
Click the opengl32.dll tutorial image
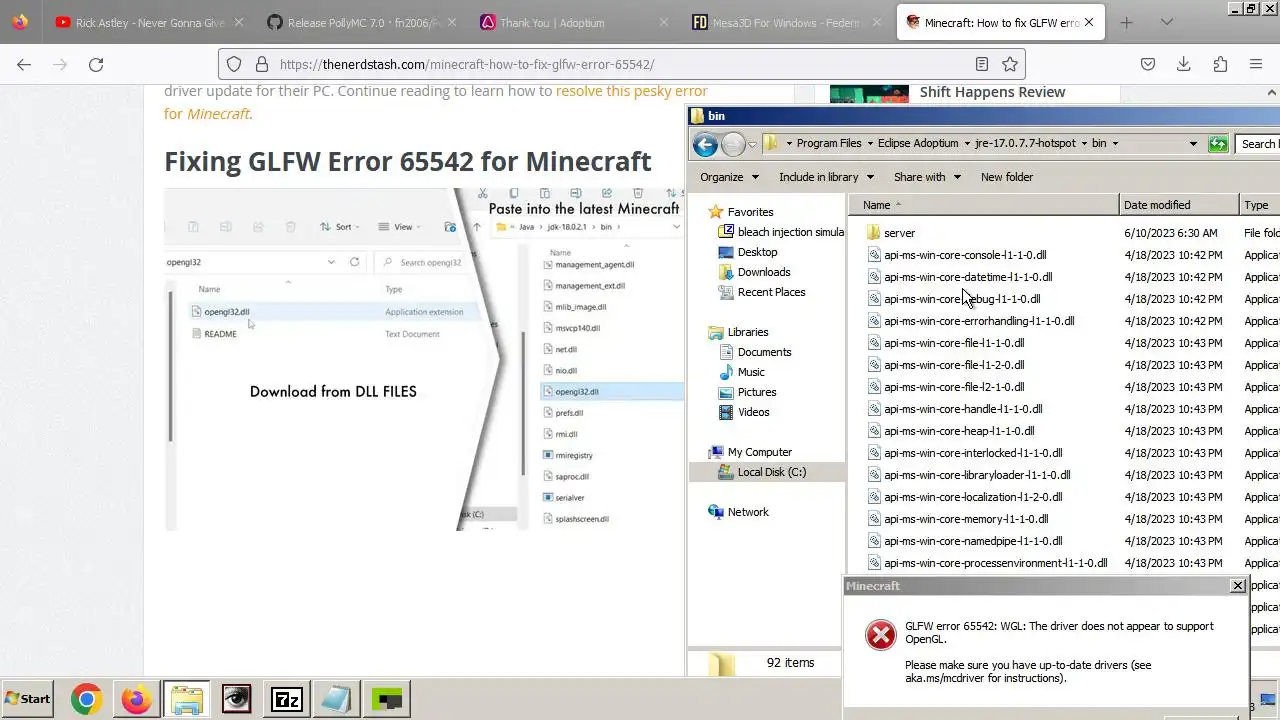click(424, 359)
